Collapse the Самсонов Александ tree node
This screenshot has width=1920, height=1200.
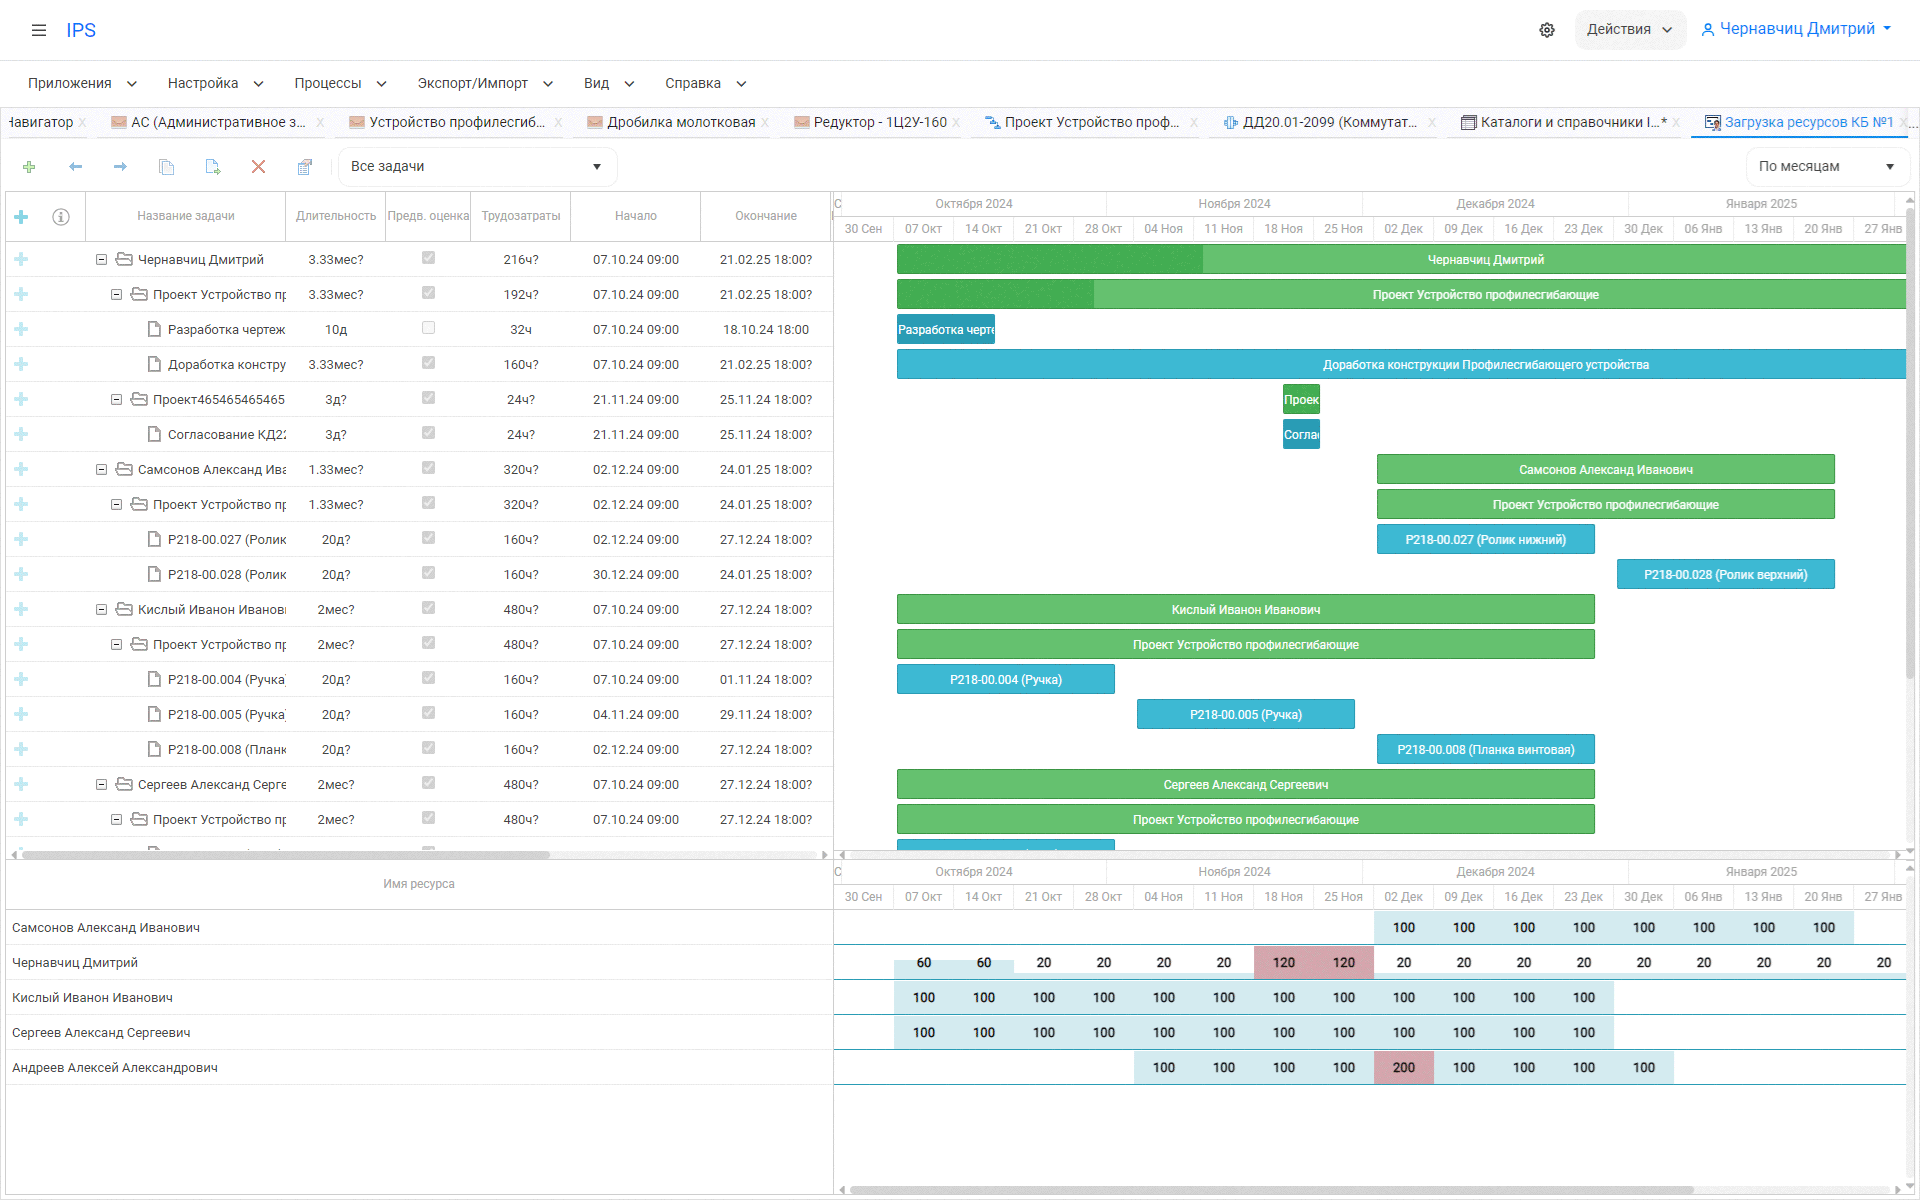click(101, 469)
